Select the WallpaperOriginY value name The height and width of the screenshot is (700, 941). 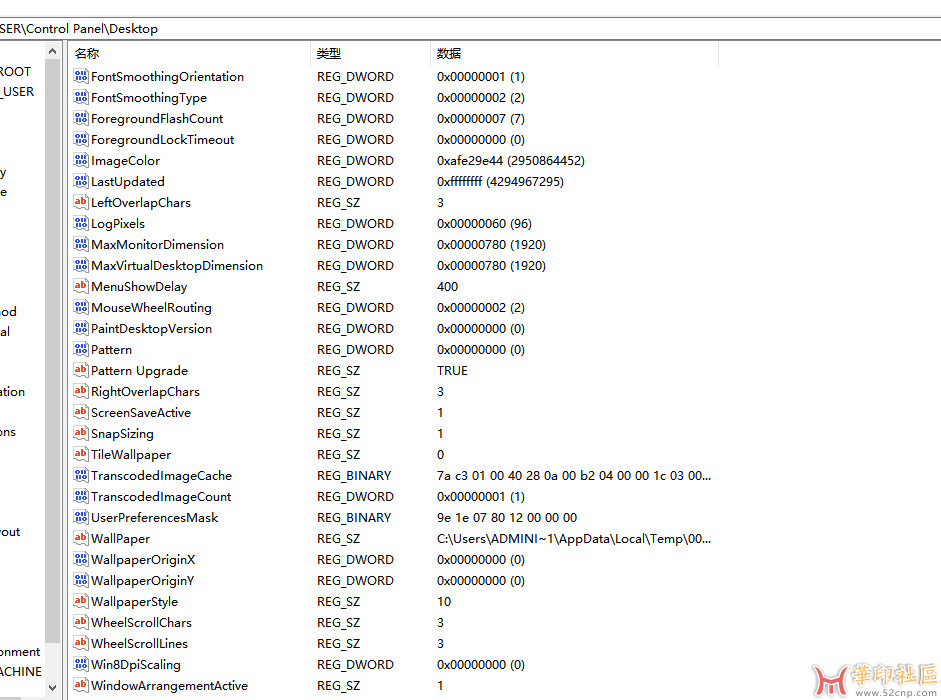143,581
